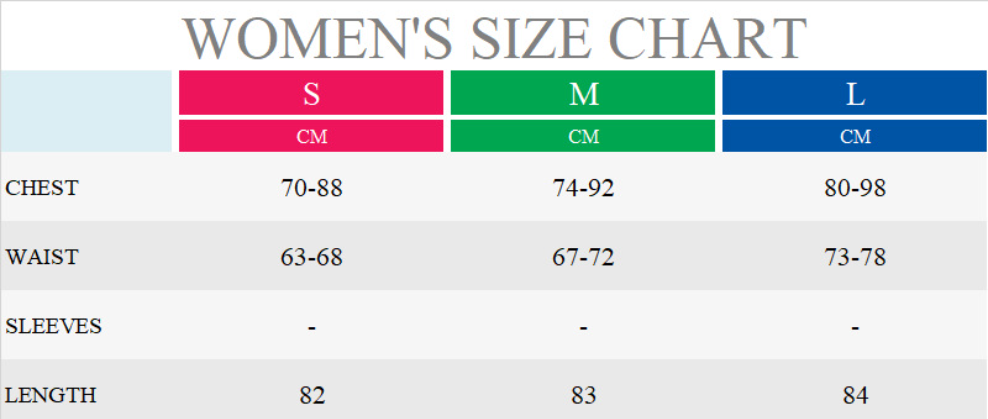Click the CM unit under size L
This screenshot has width=988, height=419.
855,137
